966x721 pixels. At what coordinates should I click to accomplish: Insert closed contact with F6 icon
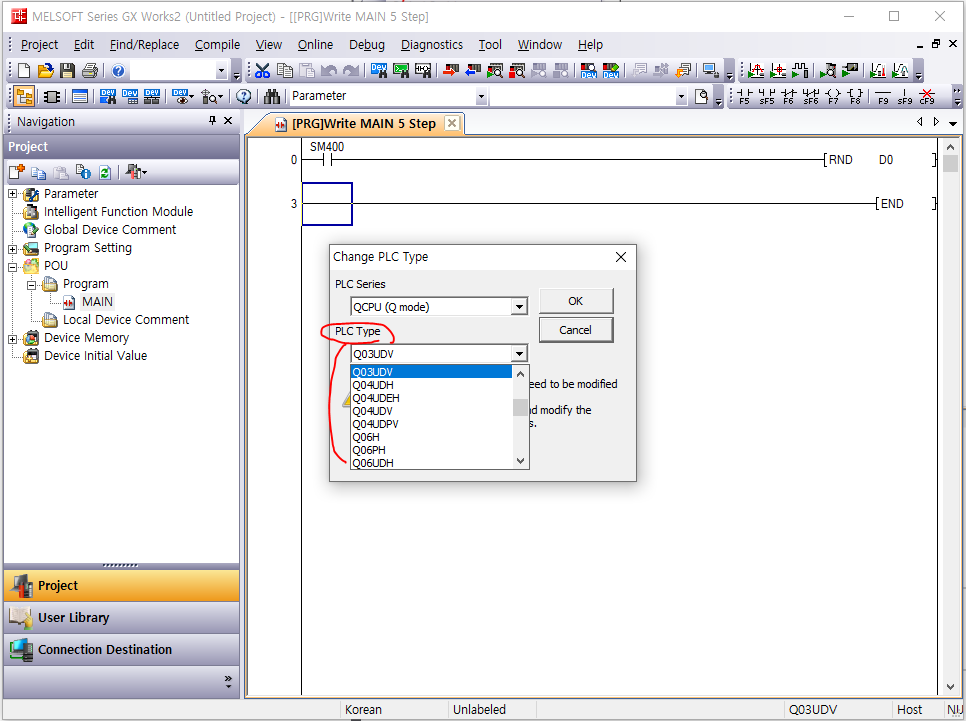point(789,96)
